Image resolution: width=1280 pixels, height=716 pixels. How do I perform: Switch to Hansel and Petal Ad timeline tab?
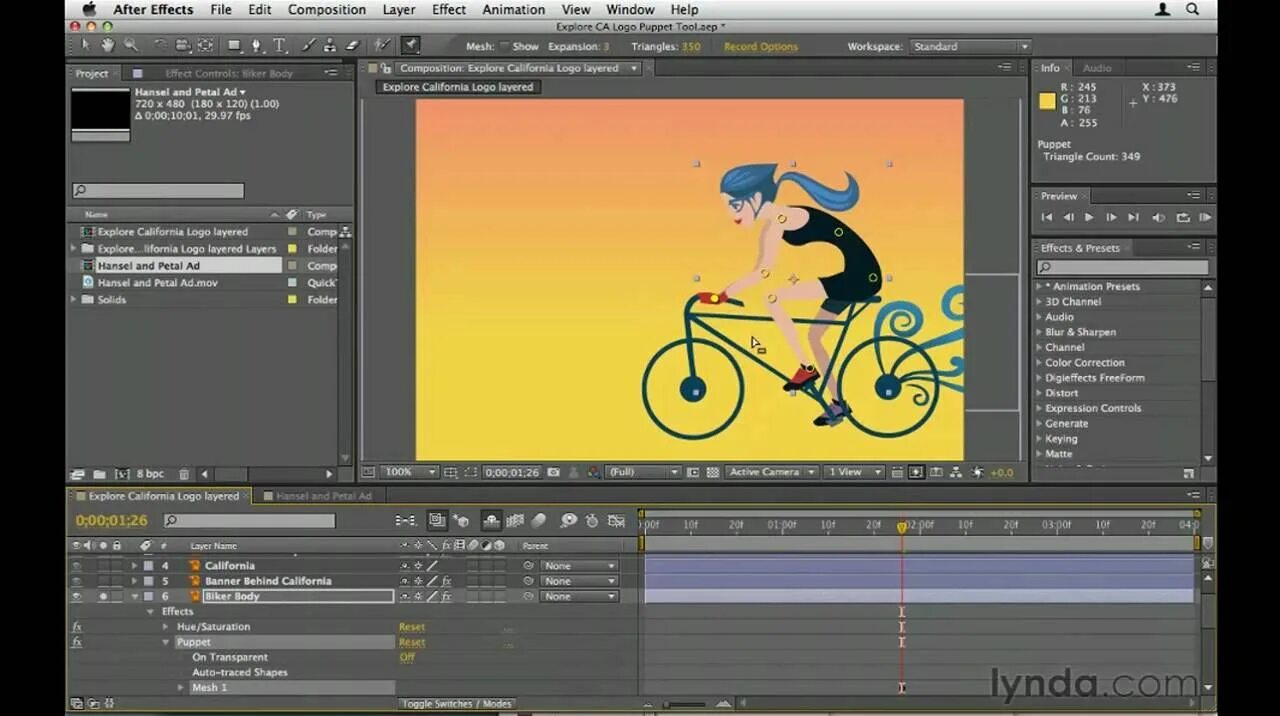tap(323, 496)
